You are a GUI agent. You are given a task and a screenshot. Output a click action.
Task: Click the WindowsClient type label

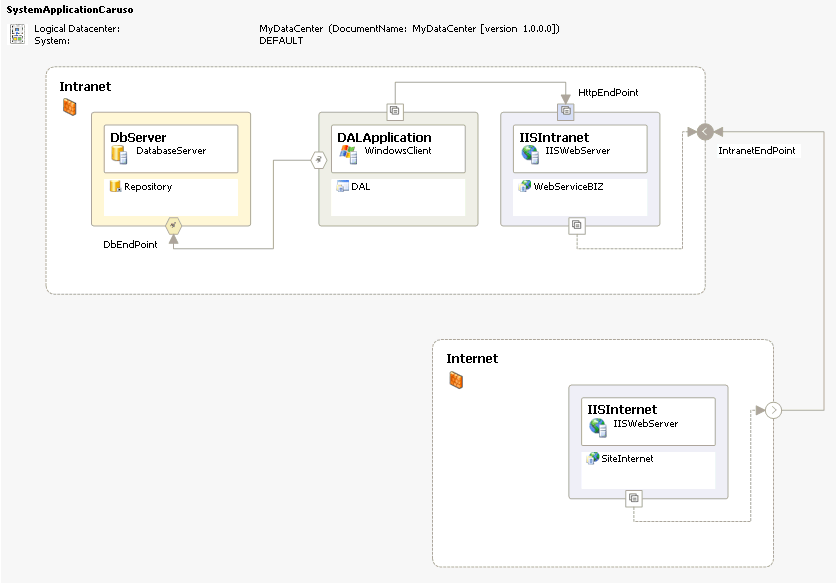pos(398,151)
